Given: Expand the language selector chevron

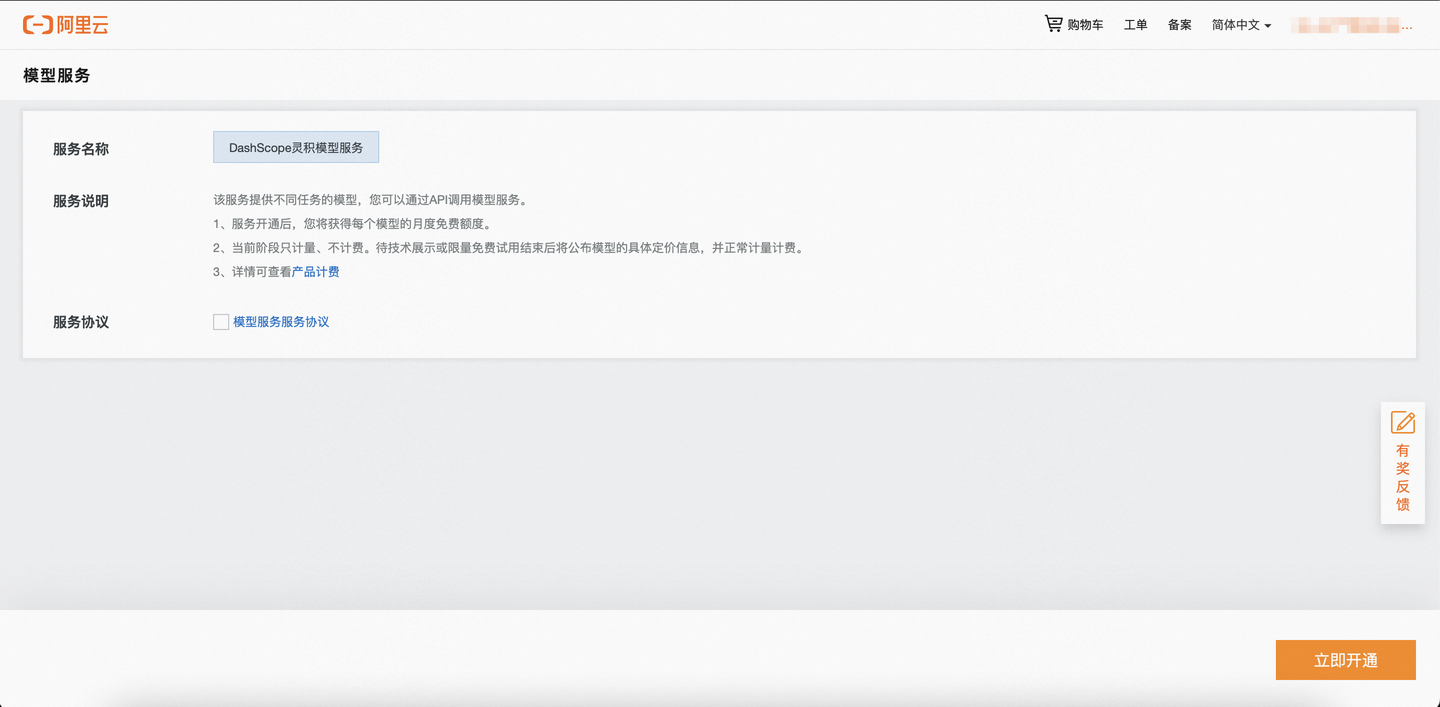Looking at the screenshot, I should pos(1267,26).
